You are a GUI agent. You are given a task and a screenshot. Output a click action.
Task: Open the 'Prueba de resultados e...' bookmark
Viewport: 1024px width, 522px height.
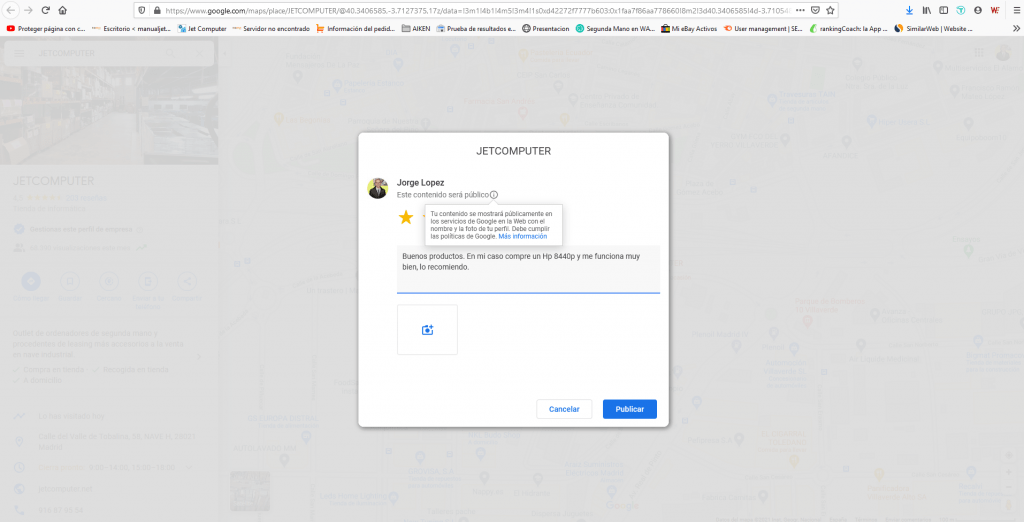[x=476, y=29]
